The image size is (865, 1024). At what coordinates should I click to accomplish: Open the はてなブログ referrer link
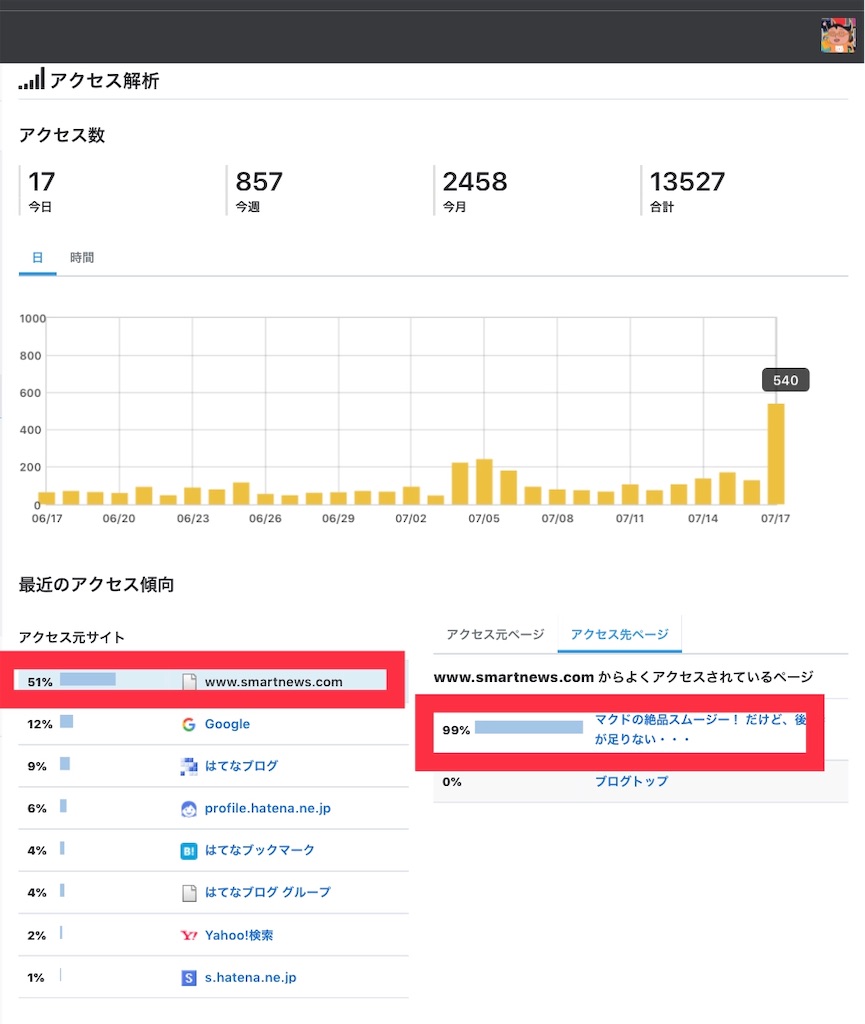(242, 766)
